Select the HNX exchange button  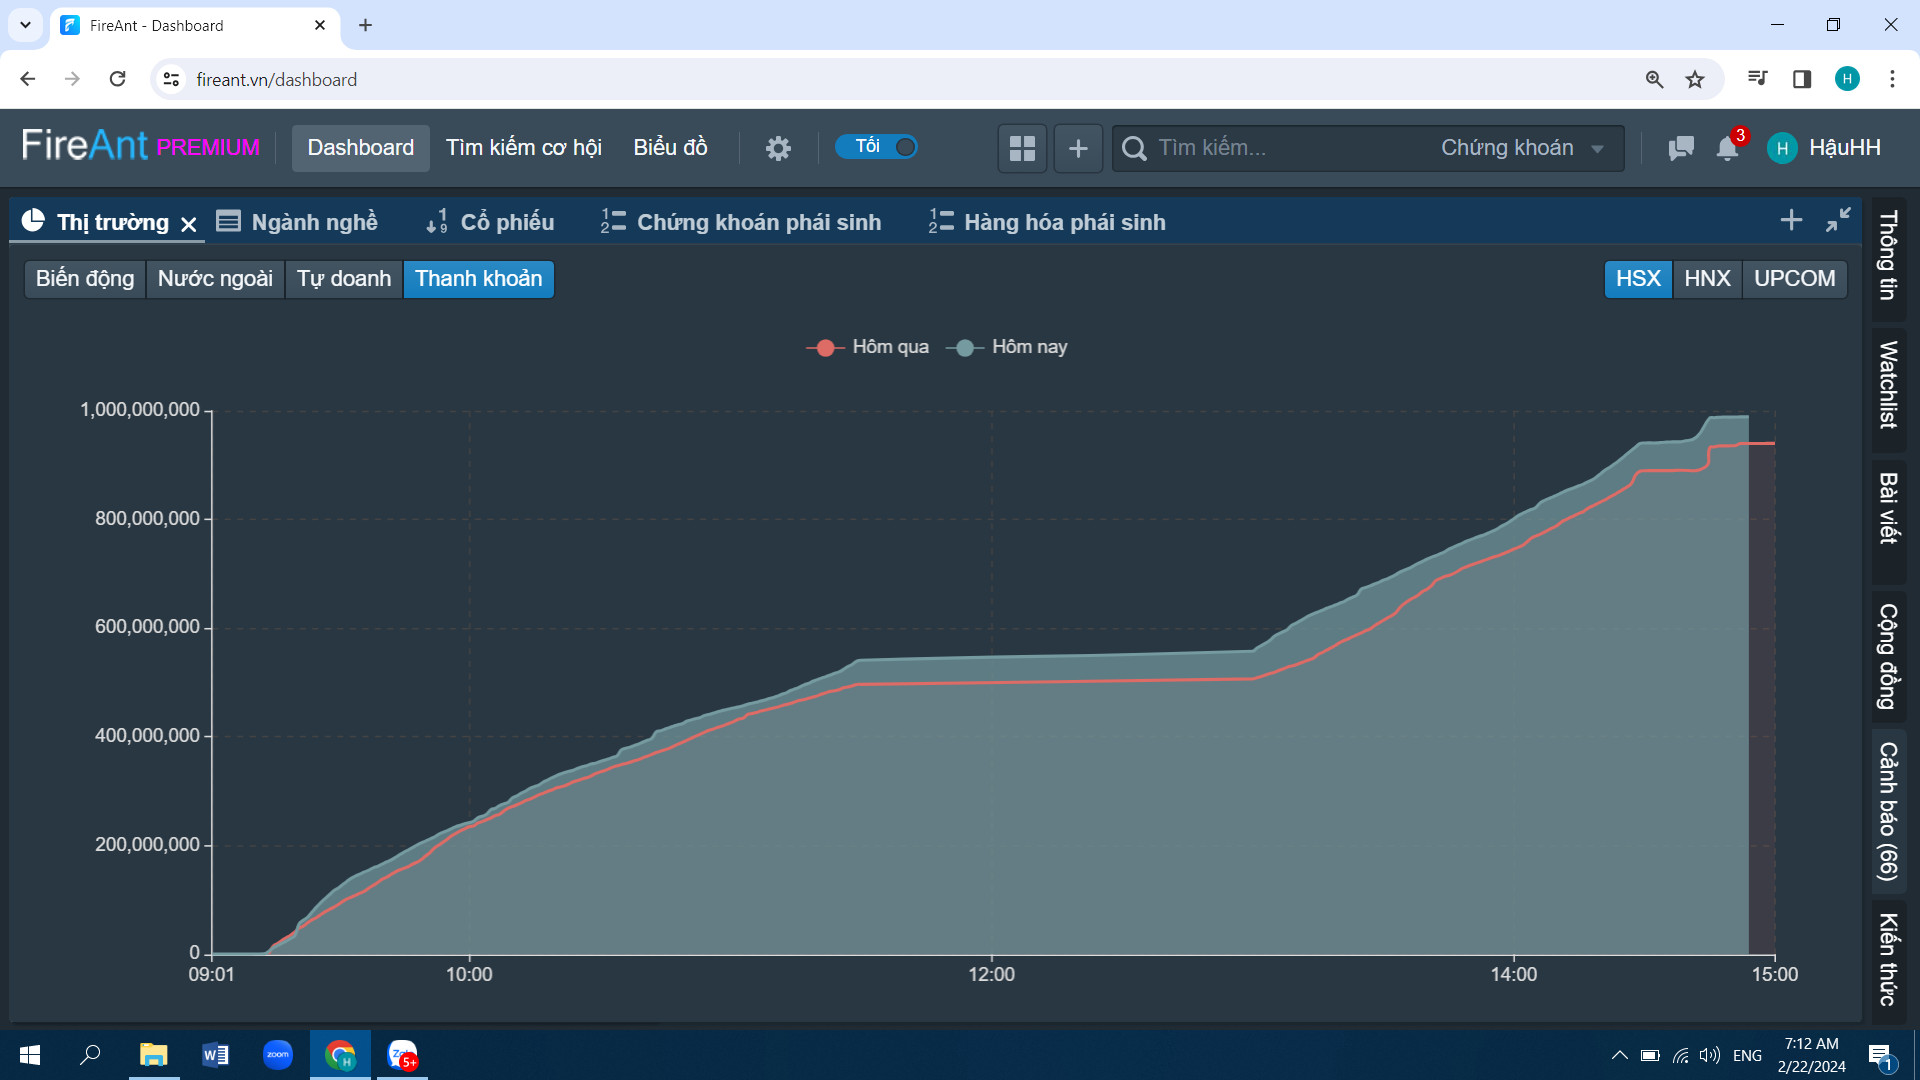point(1706,279)
